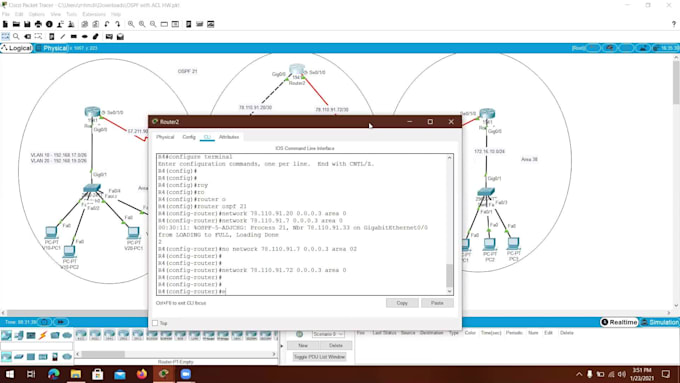680x383 pixels.
Task: Click the Delete tool icon
Action: coord(27,36)
